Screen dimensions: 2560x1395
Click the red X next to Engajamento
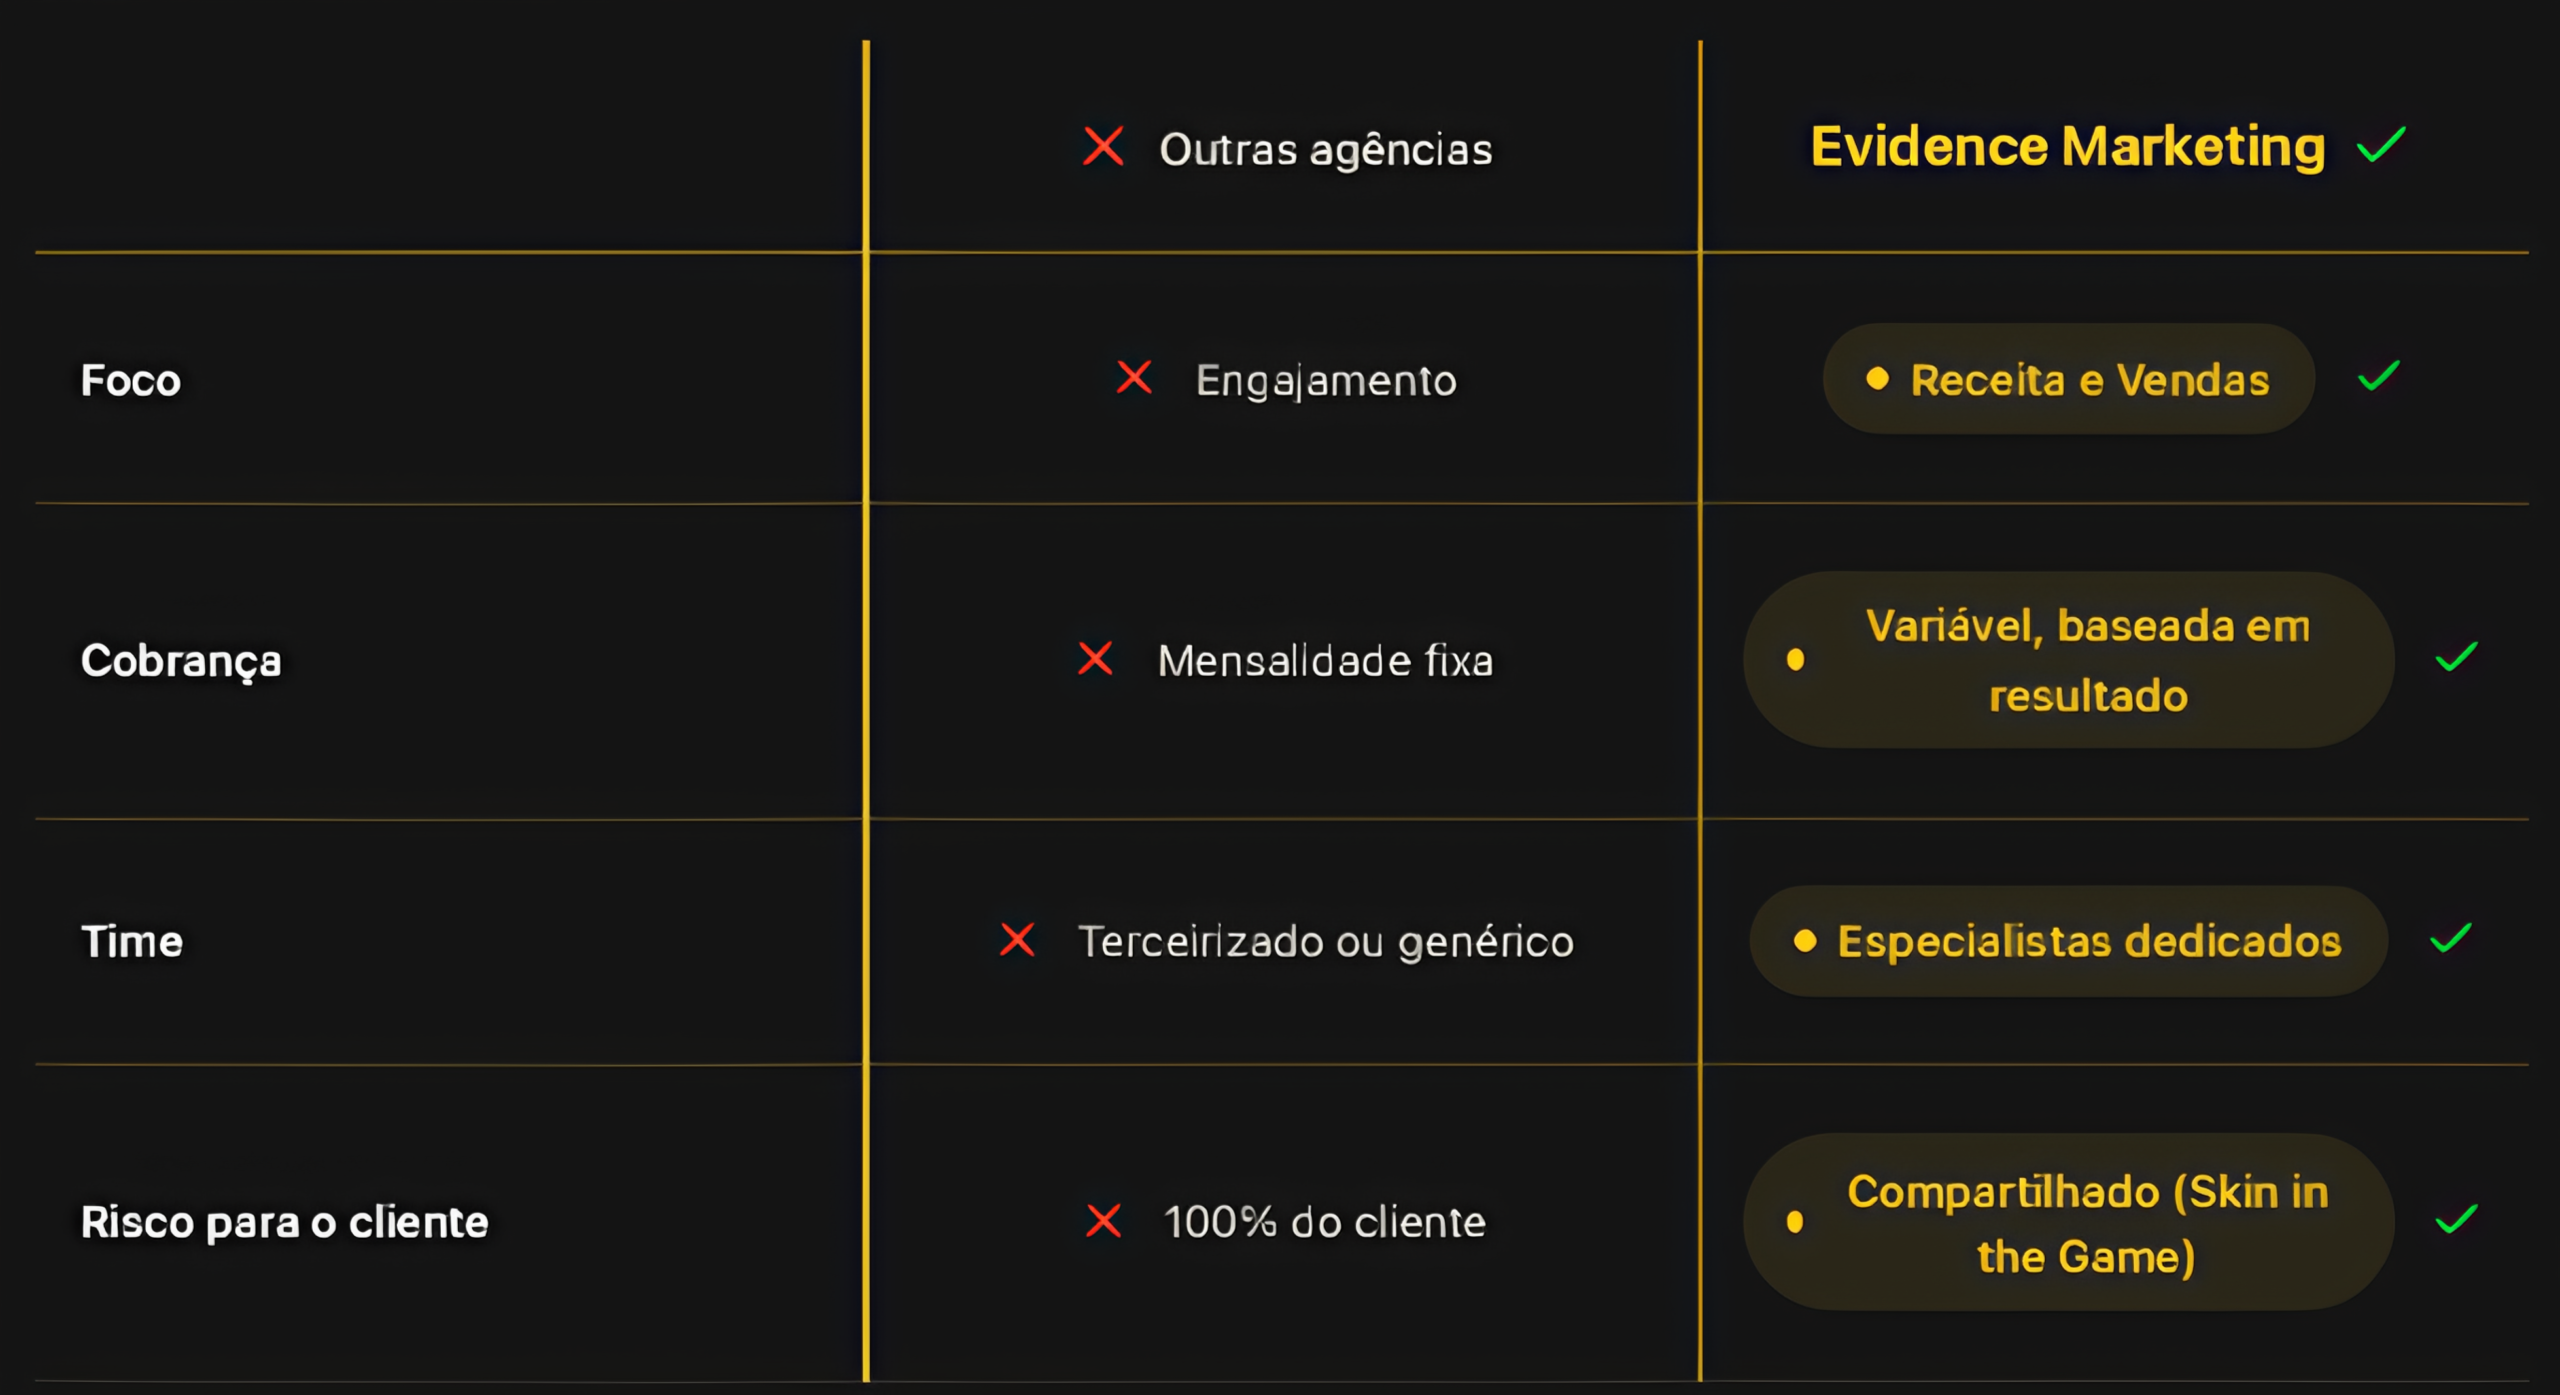1134,378
